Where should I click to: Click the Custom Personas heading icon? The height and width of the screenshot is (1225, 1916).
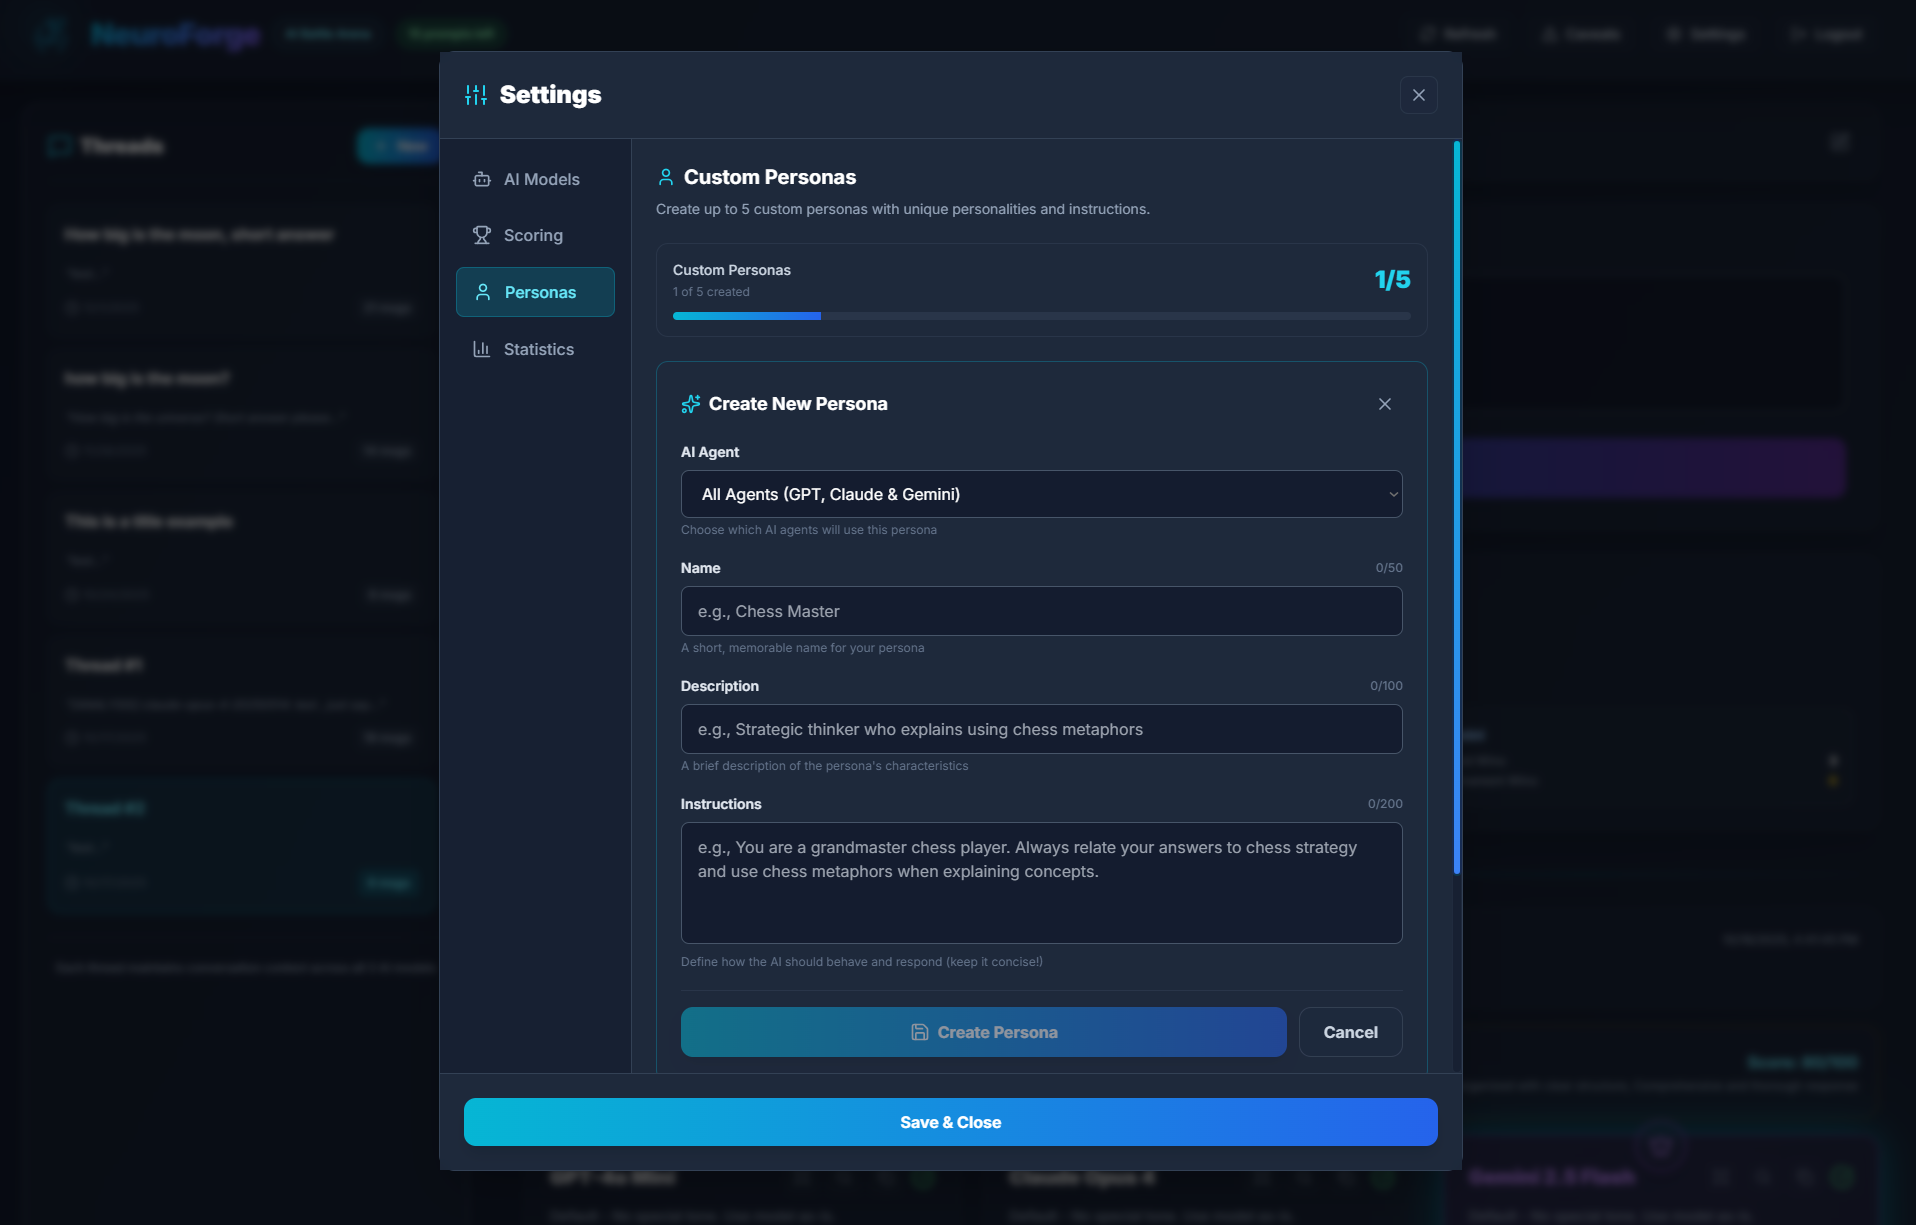666,177
